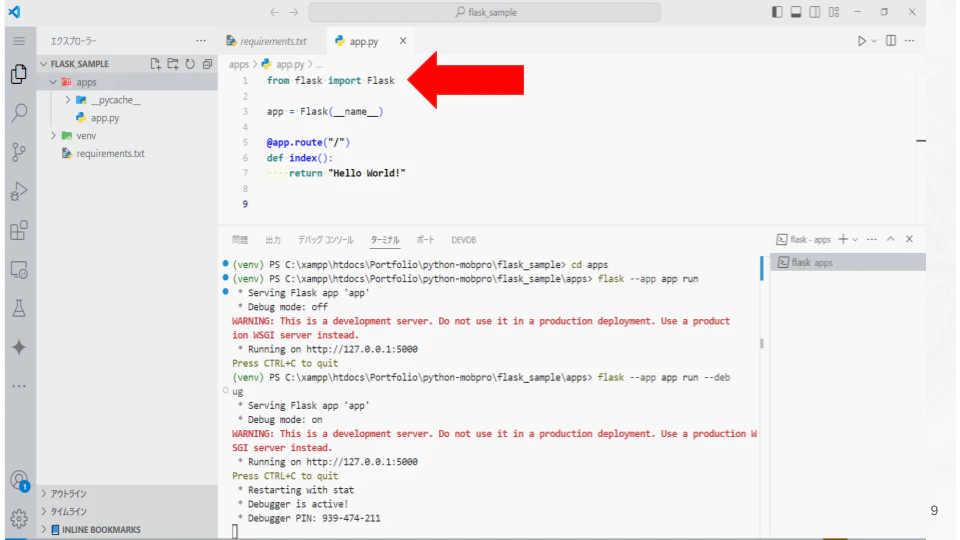Click the flask_sample command center search box
Viewport: 960px width, 540px height.
click(485, 12)
